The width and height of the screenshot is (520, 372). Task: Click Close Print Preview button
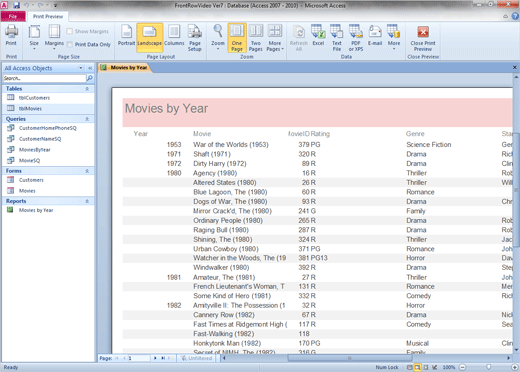click(x=423, y=38)
